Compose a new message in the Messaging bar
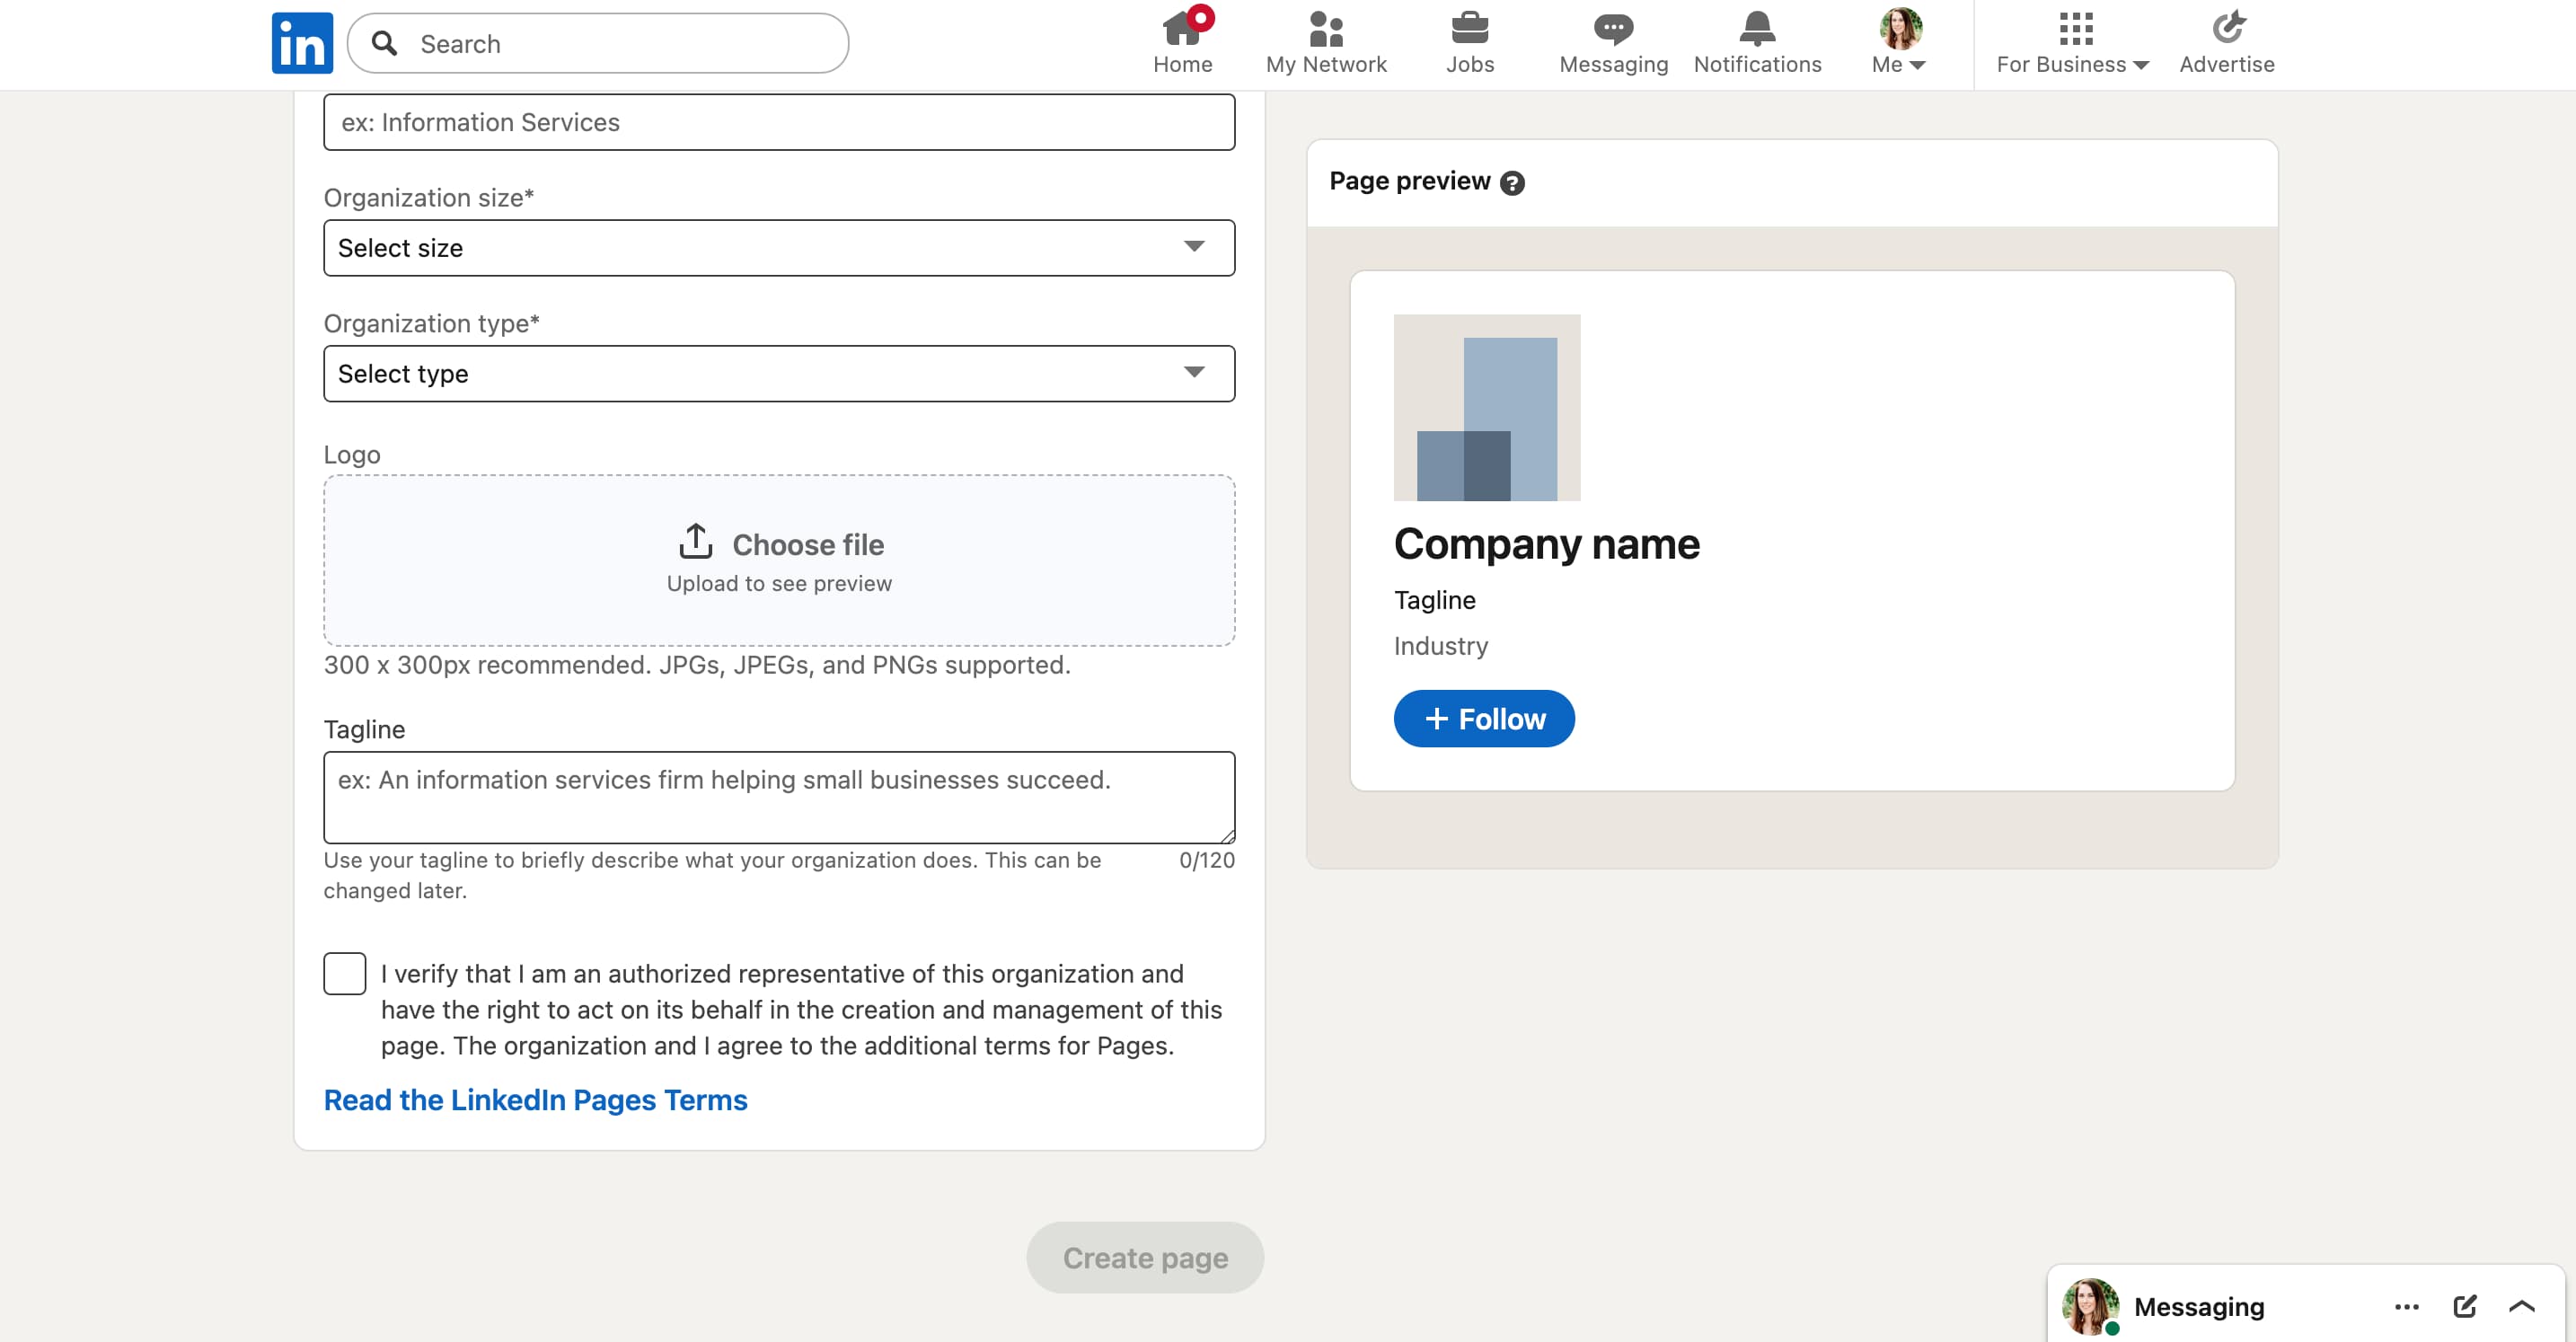 [x=2465, y=1306]
